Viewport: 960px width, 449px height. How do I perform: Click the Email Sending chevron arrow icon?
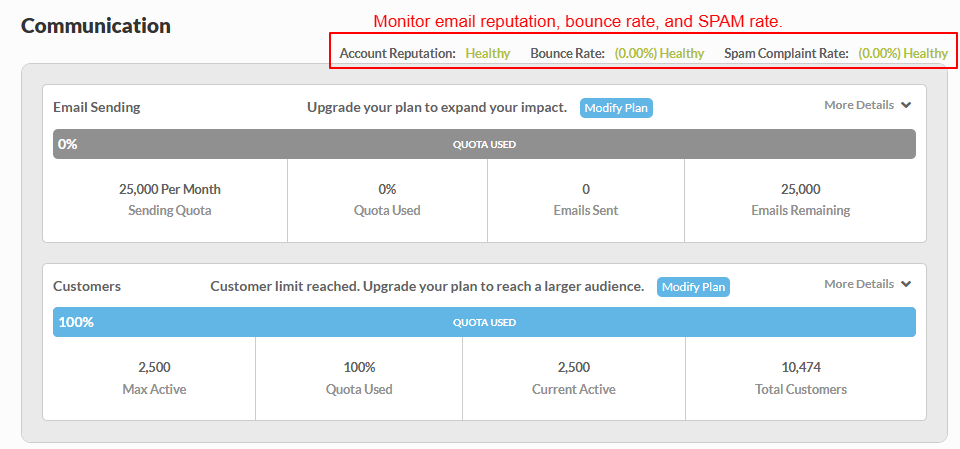coord(906,105)
